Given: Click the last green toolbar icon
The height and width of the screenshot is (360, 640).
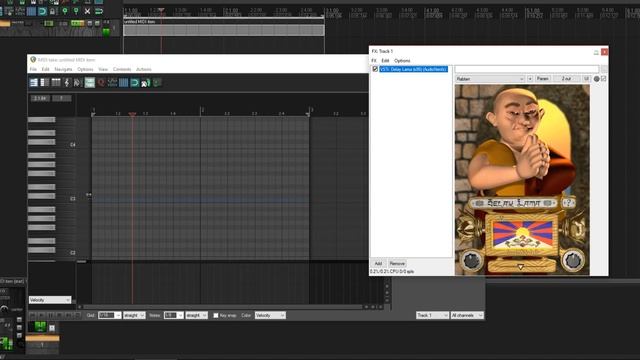Looking at the screenshot, I should point(157,83).
